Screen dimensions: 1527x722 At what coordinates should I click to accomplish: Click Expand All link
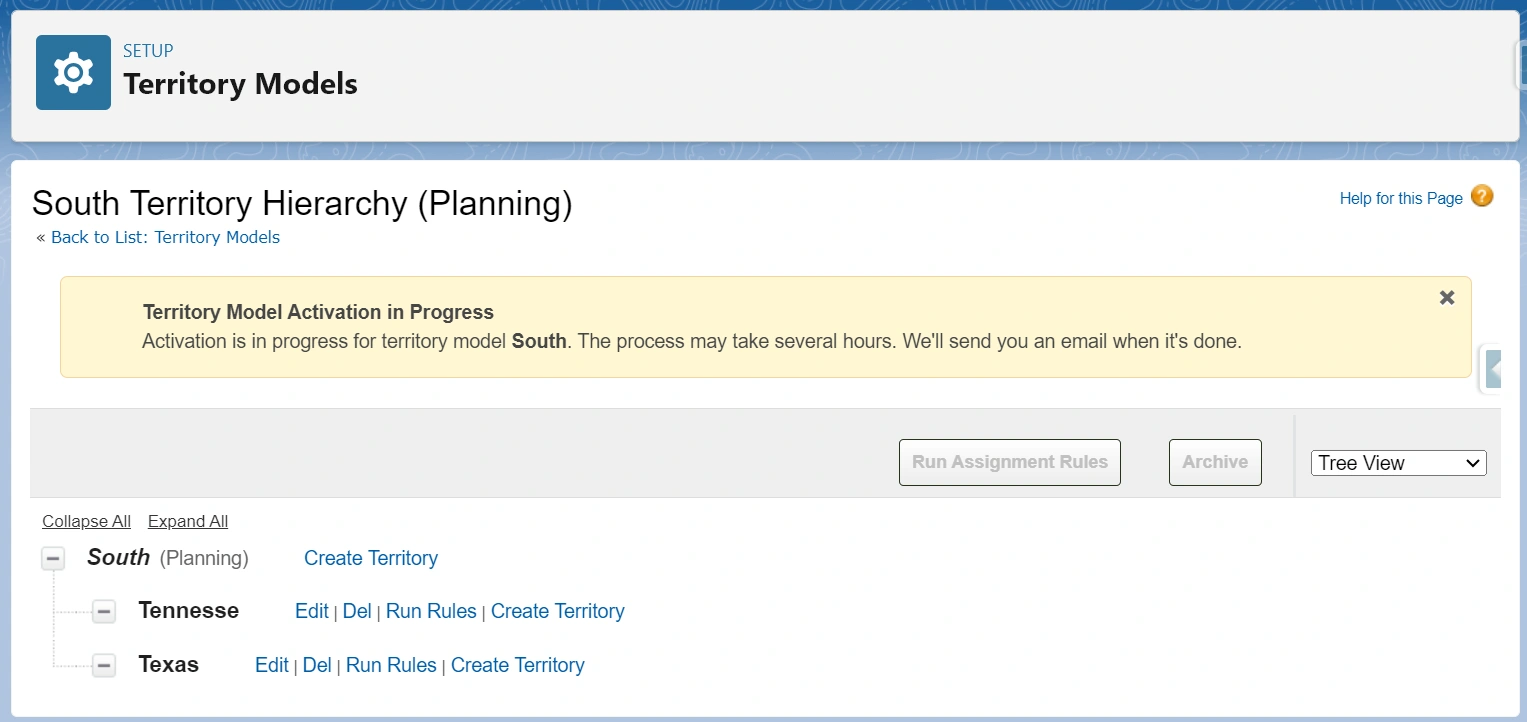188,521
